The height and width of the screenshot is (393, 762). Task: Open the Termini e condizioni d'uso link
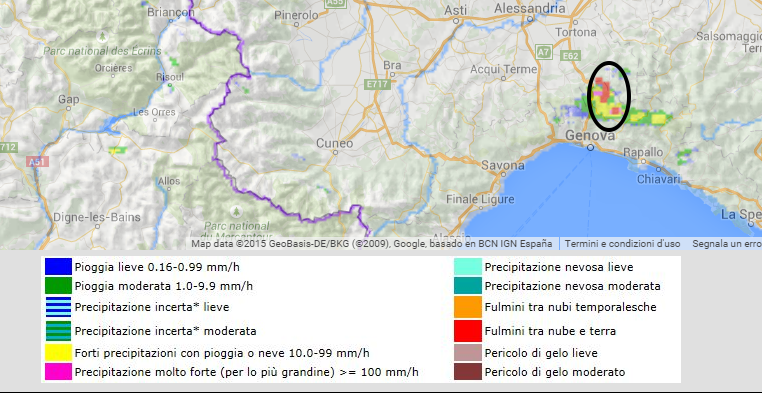[x=622, y=243]
